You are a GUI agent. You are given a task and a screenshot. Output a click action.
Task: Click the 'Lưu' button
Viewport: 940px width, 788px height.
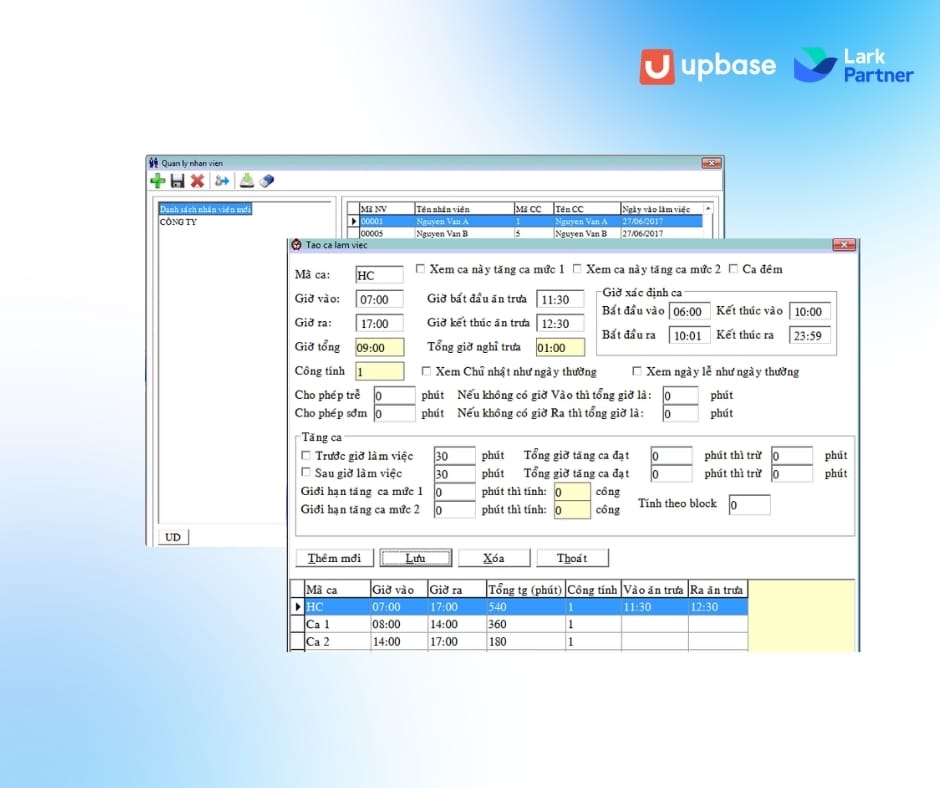pos(415,558)
